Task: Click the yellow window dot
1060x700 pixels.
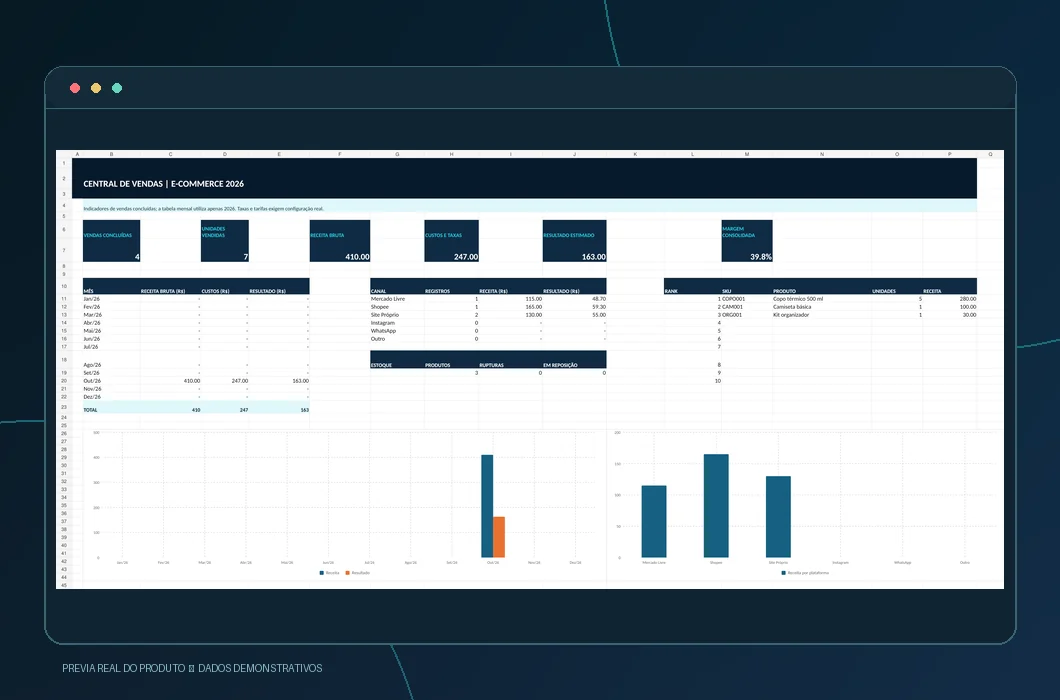Action: [x=96, y=88]
